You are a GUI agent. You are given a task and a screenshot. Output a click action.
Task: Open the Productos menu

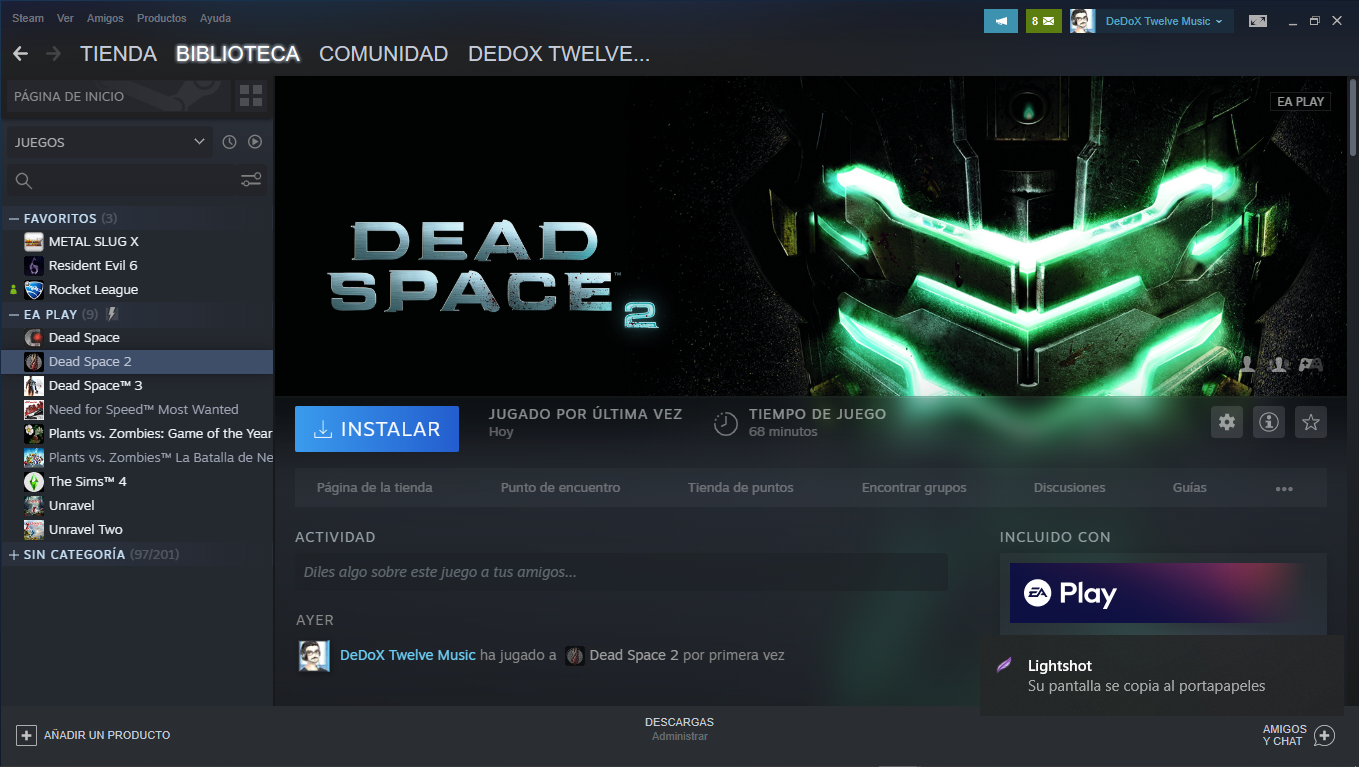tap(161, 18)
